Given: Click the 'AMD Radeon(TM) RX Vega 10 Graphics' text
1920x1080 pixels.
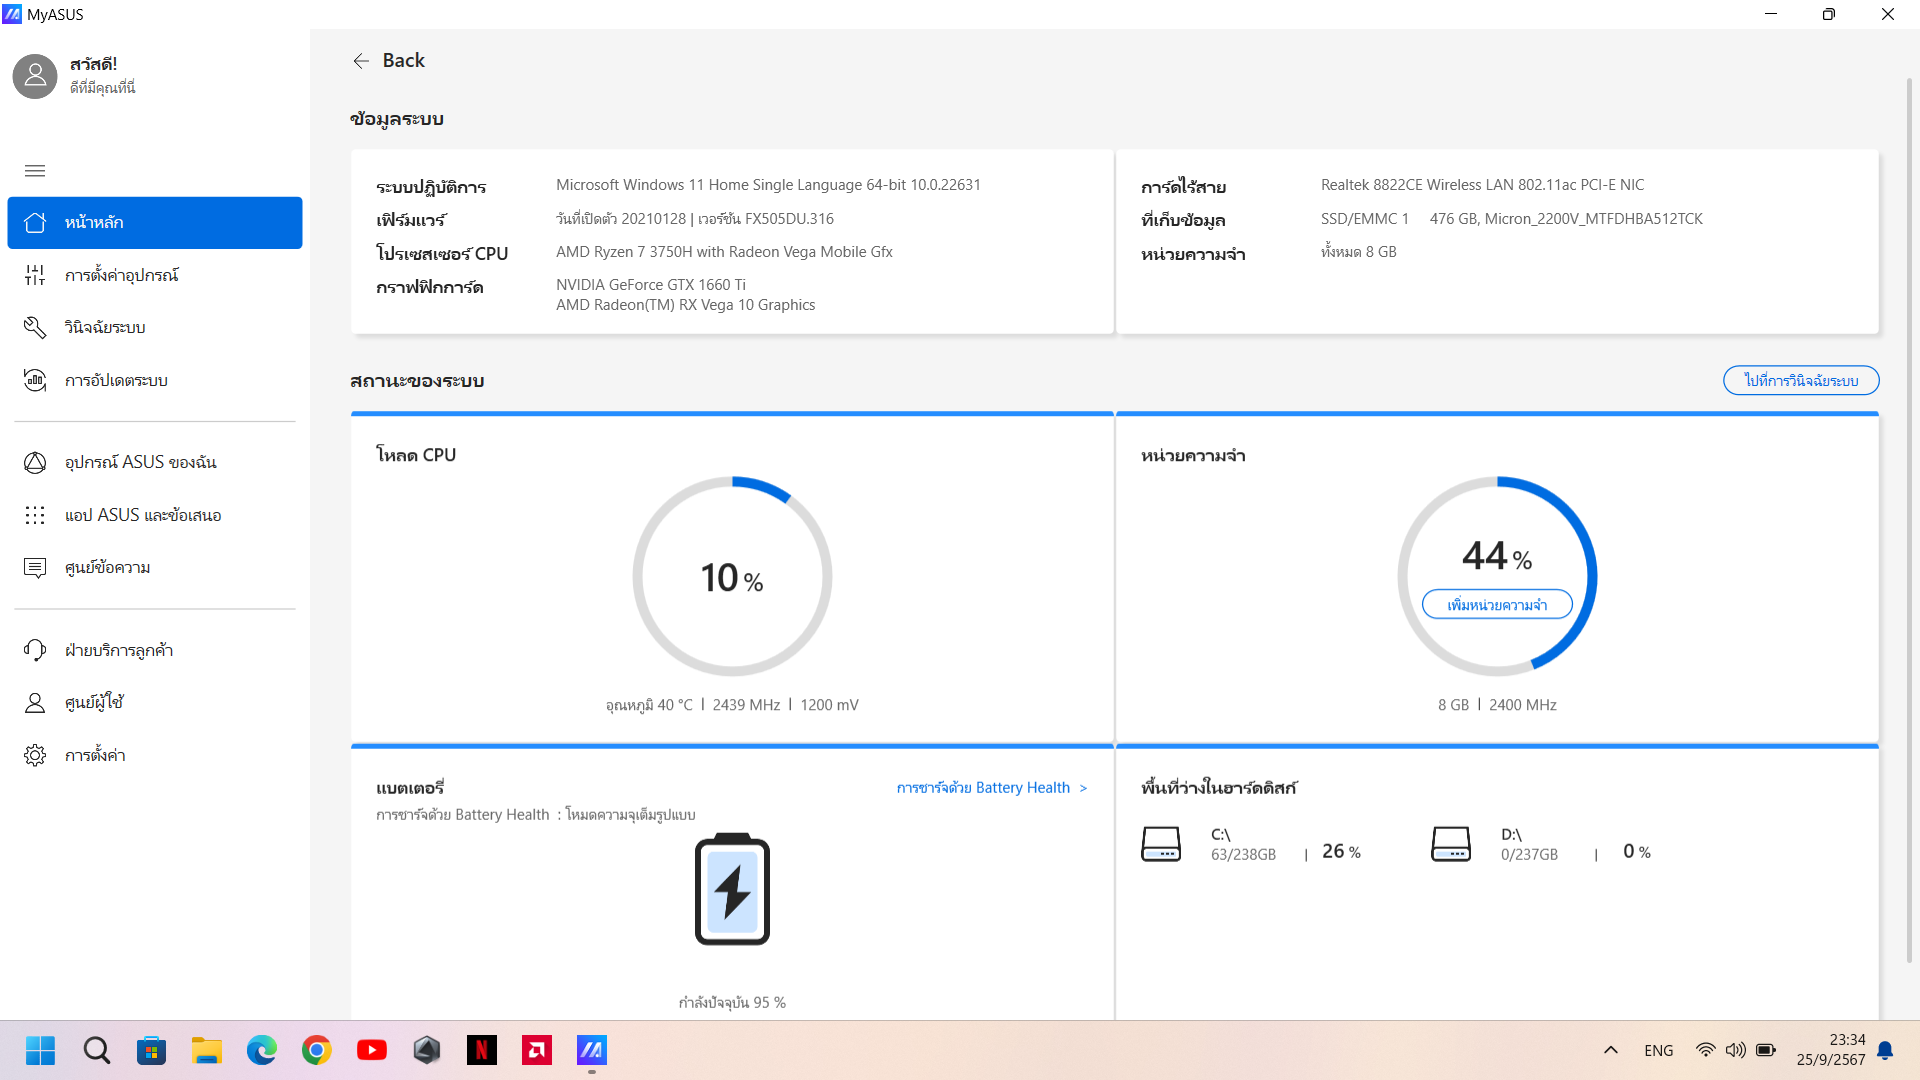Looking at the screenshot, I should click(x=685, y=305).
